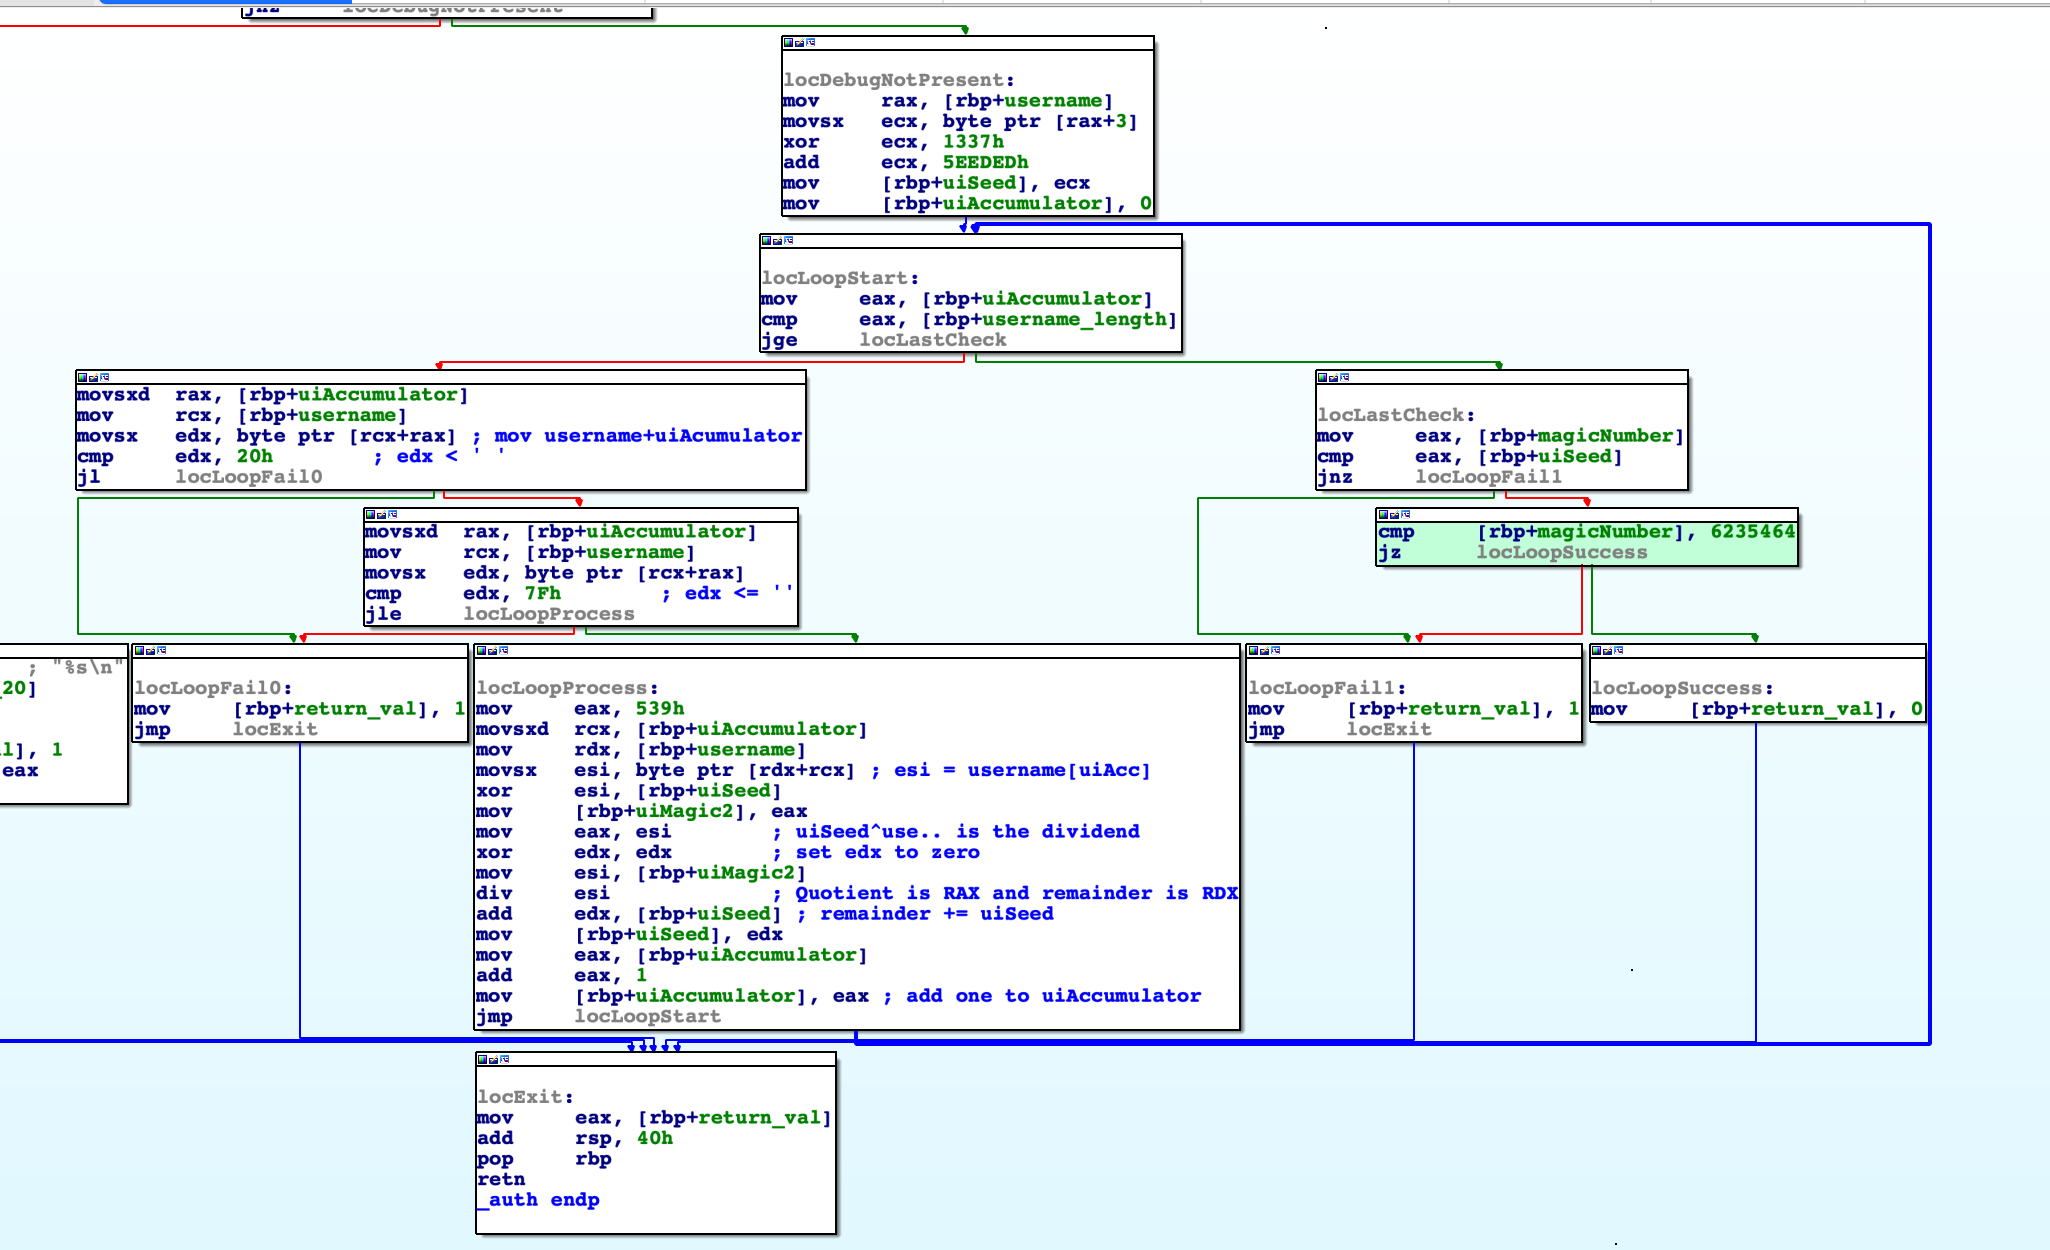
Task: Select the 'xor ecx, 1337h' instruction
Action: point(892,142)
